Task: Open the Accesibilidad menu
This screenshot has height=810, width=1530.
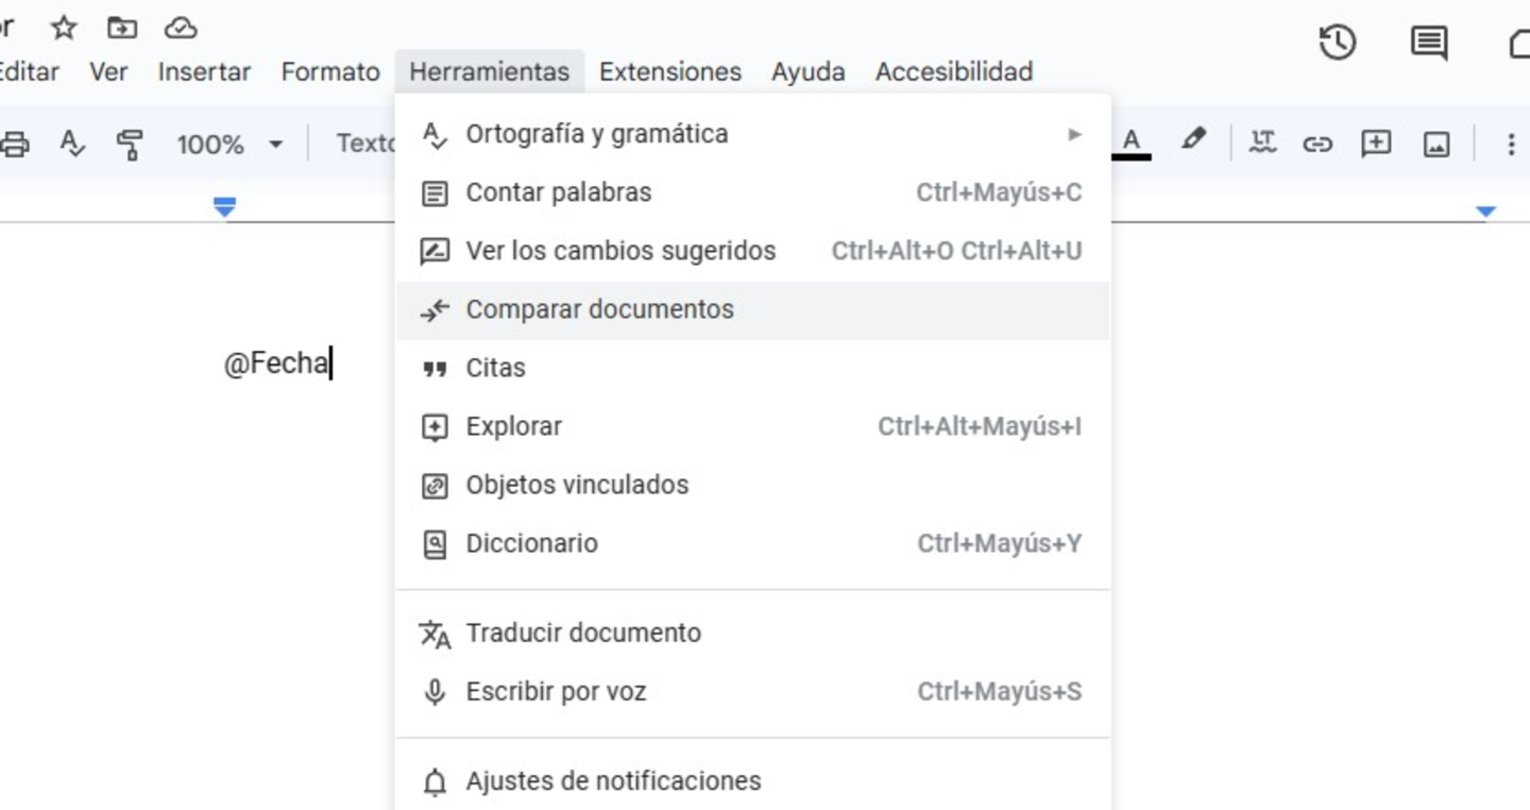Action: (954, 72)
